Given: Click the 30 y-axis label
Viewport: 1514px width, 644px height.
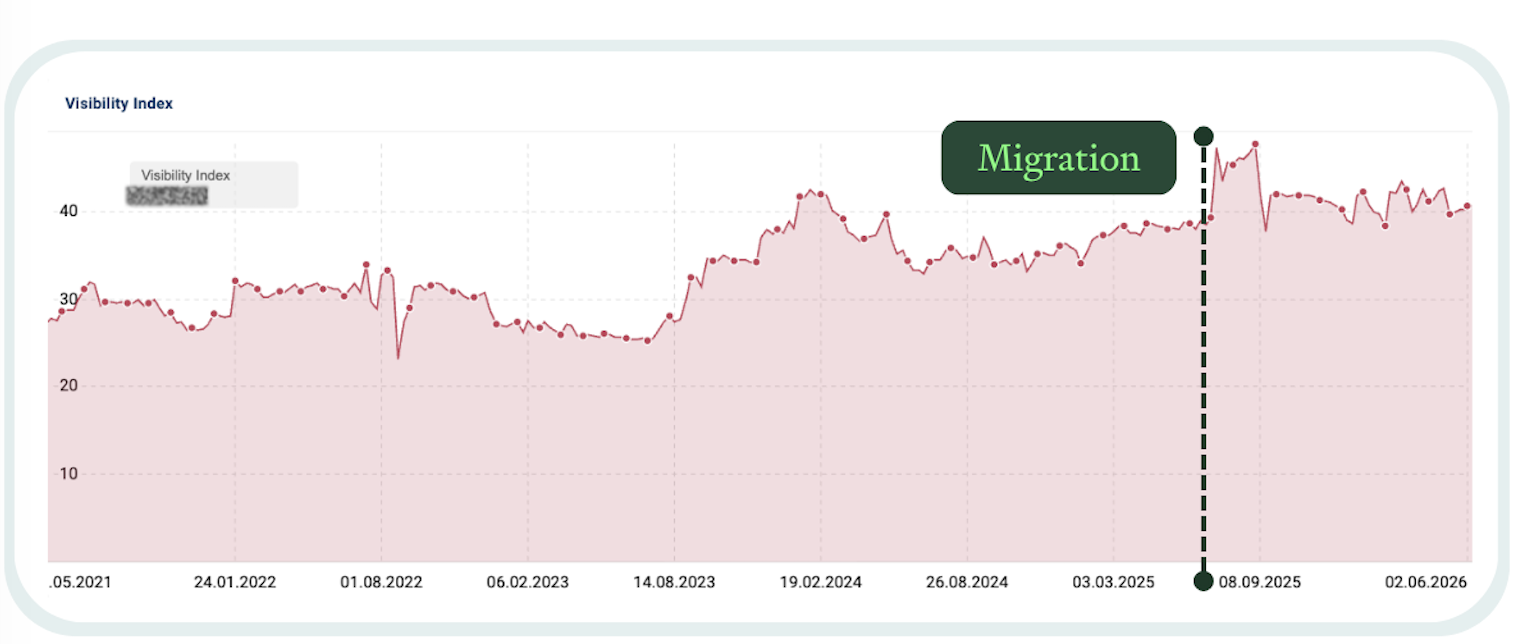Looking at the screenshot, I should (x=67, y=299).
